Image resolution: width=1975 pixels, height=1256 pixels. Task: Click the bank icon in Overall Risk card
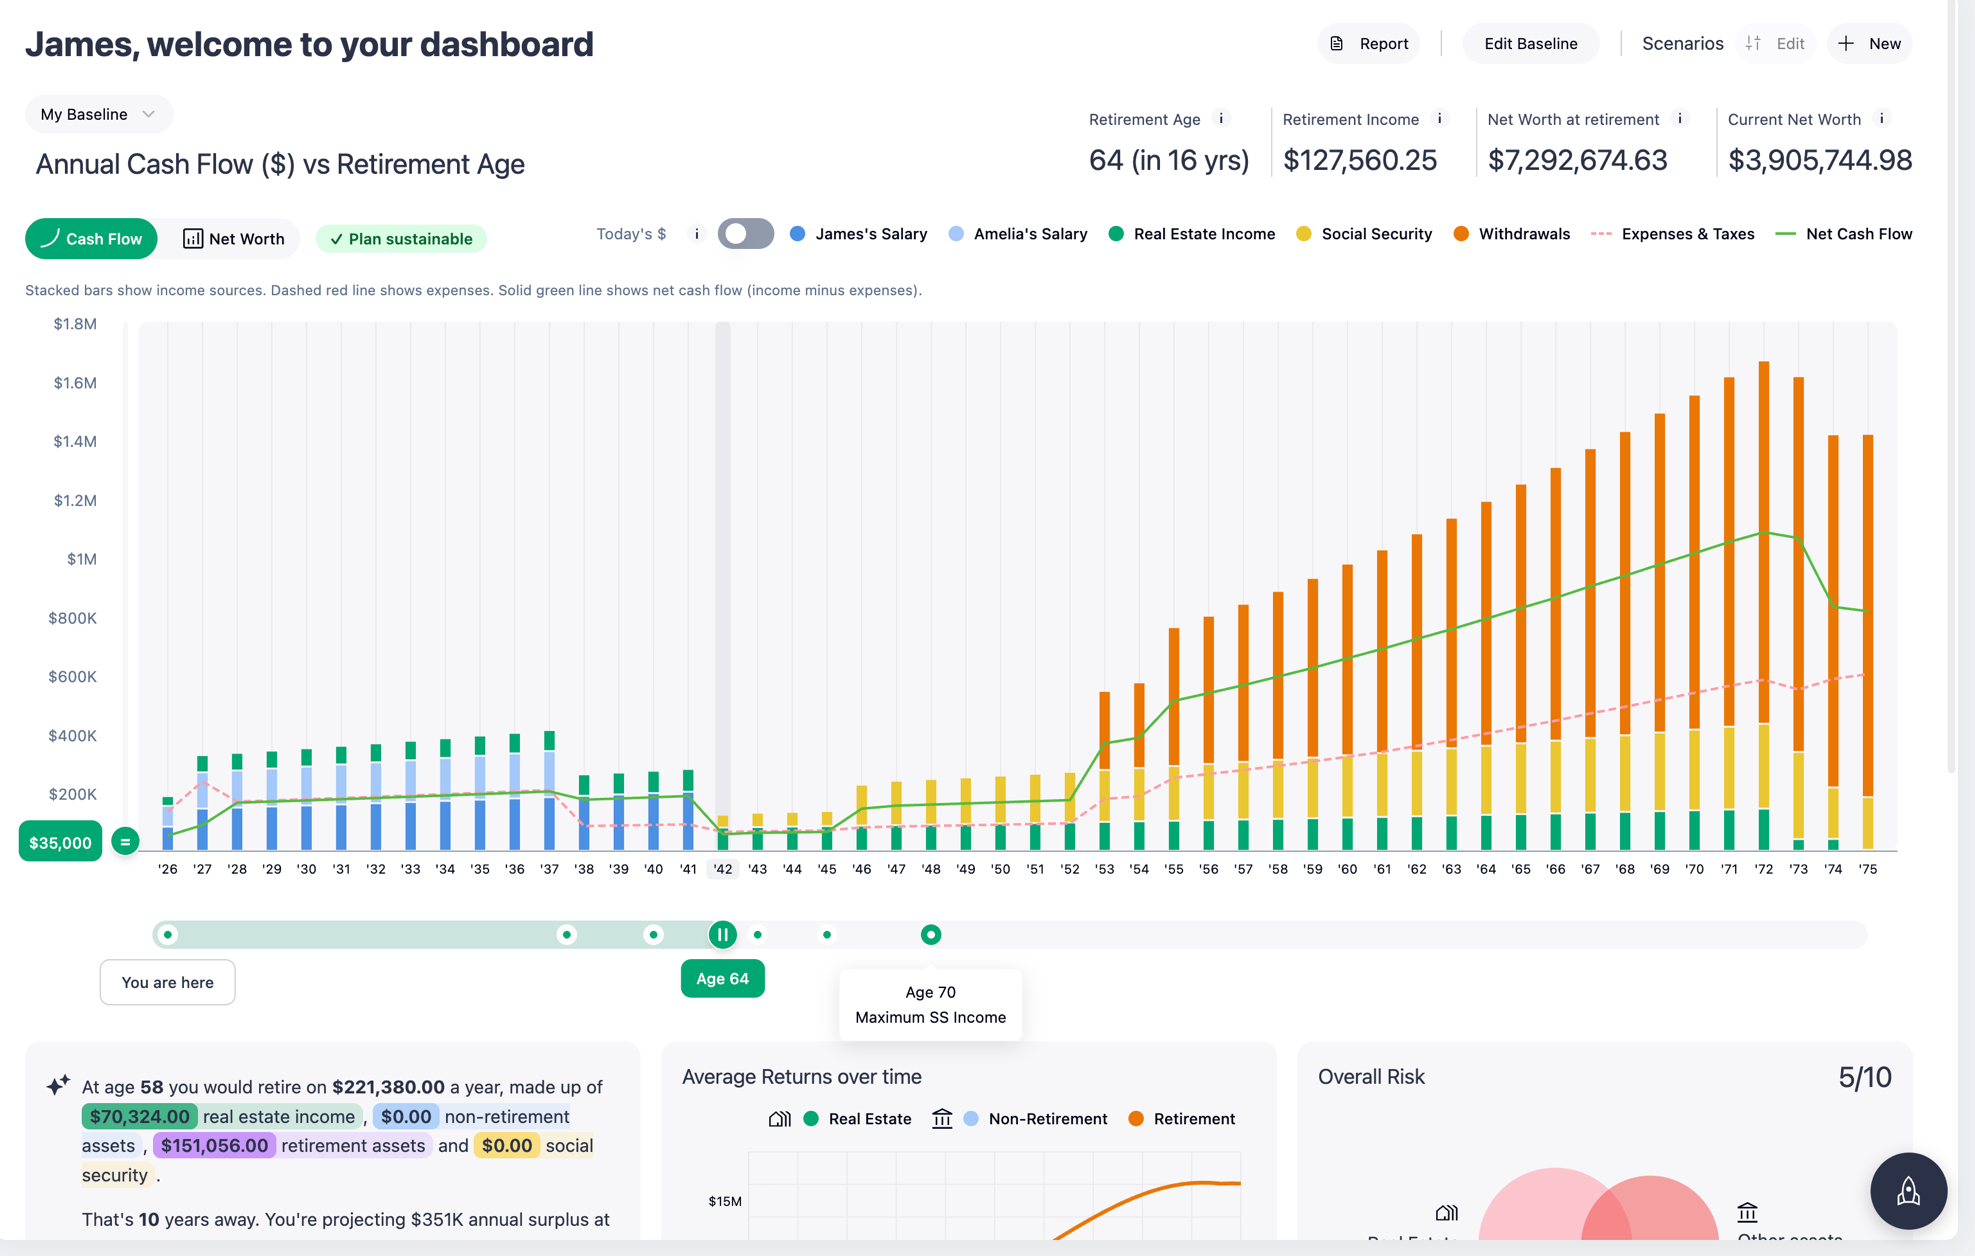click(x=1747, y=1212)
